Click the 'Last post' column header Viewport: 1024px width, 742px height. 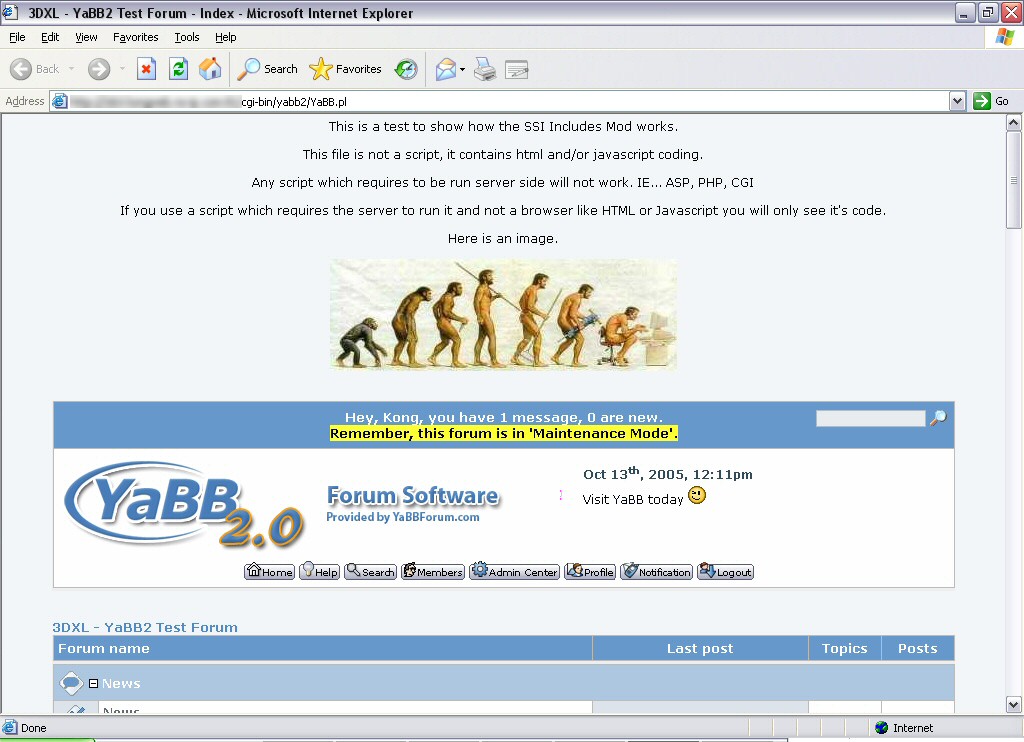(700, 649)
